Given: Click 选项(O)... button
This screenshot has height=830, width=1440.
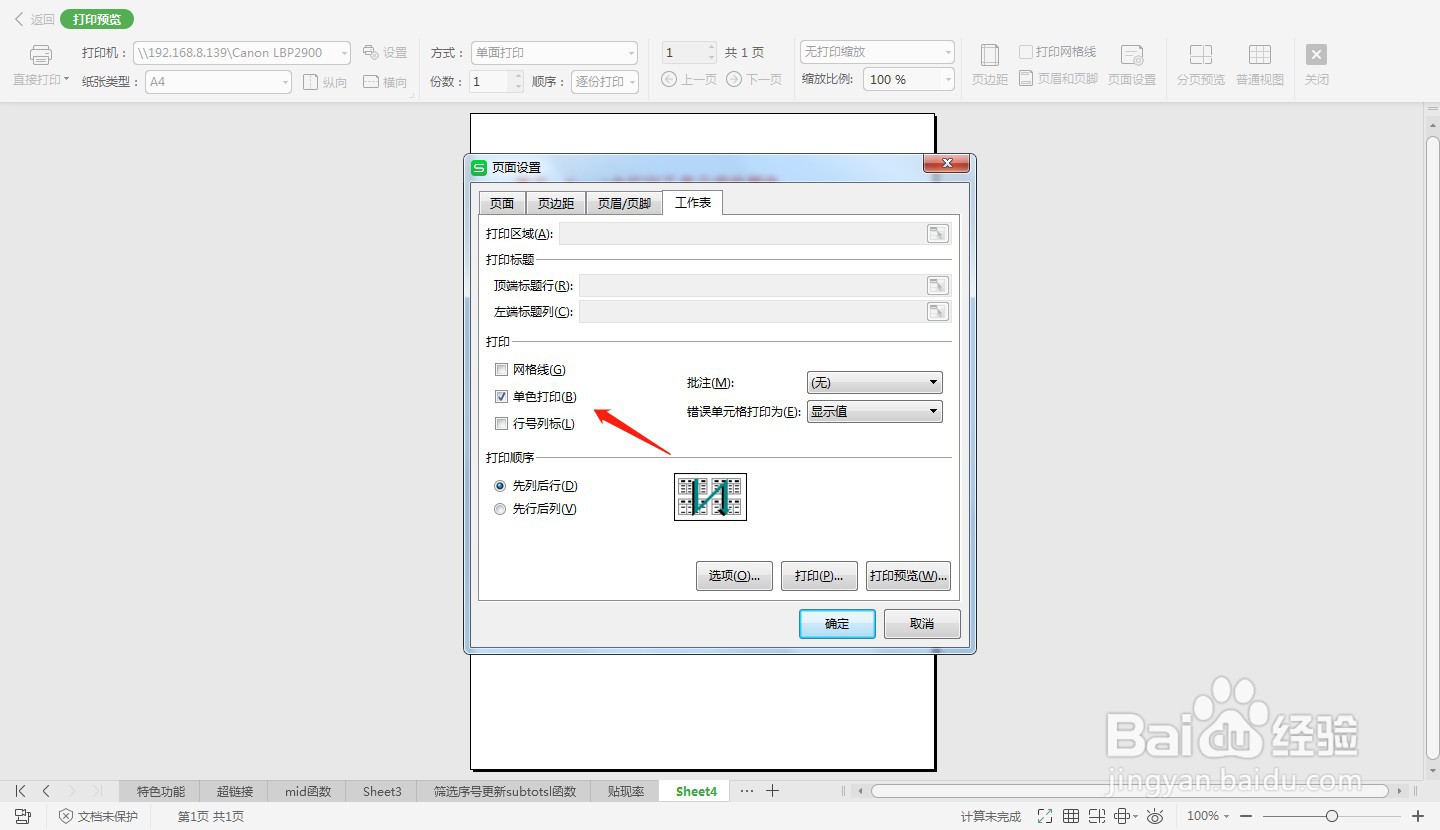Looking at the screenshot, I should click(734, 576).
